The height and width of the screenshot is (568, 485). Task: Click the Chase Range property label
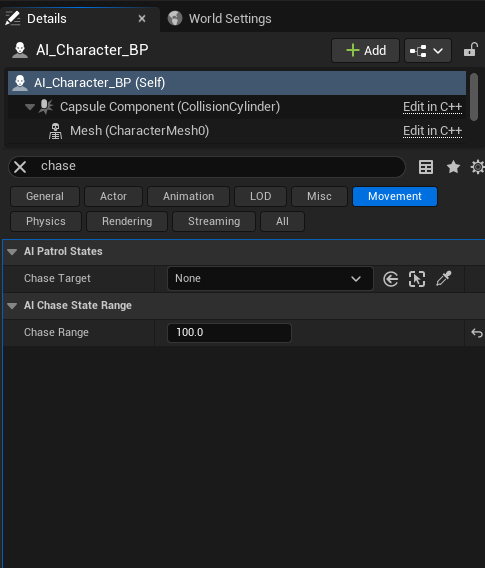(x=57, y=332)
